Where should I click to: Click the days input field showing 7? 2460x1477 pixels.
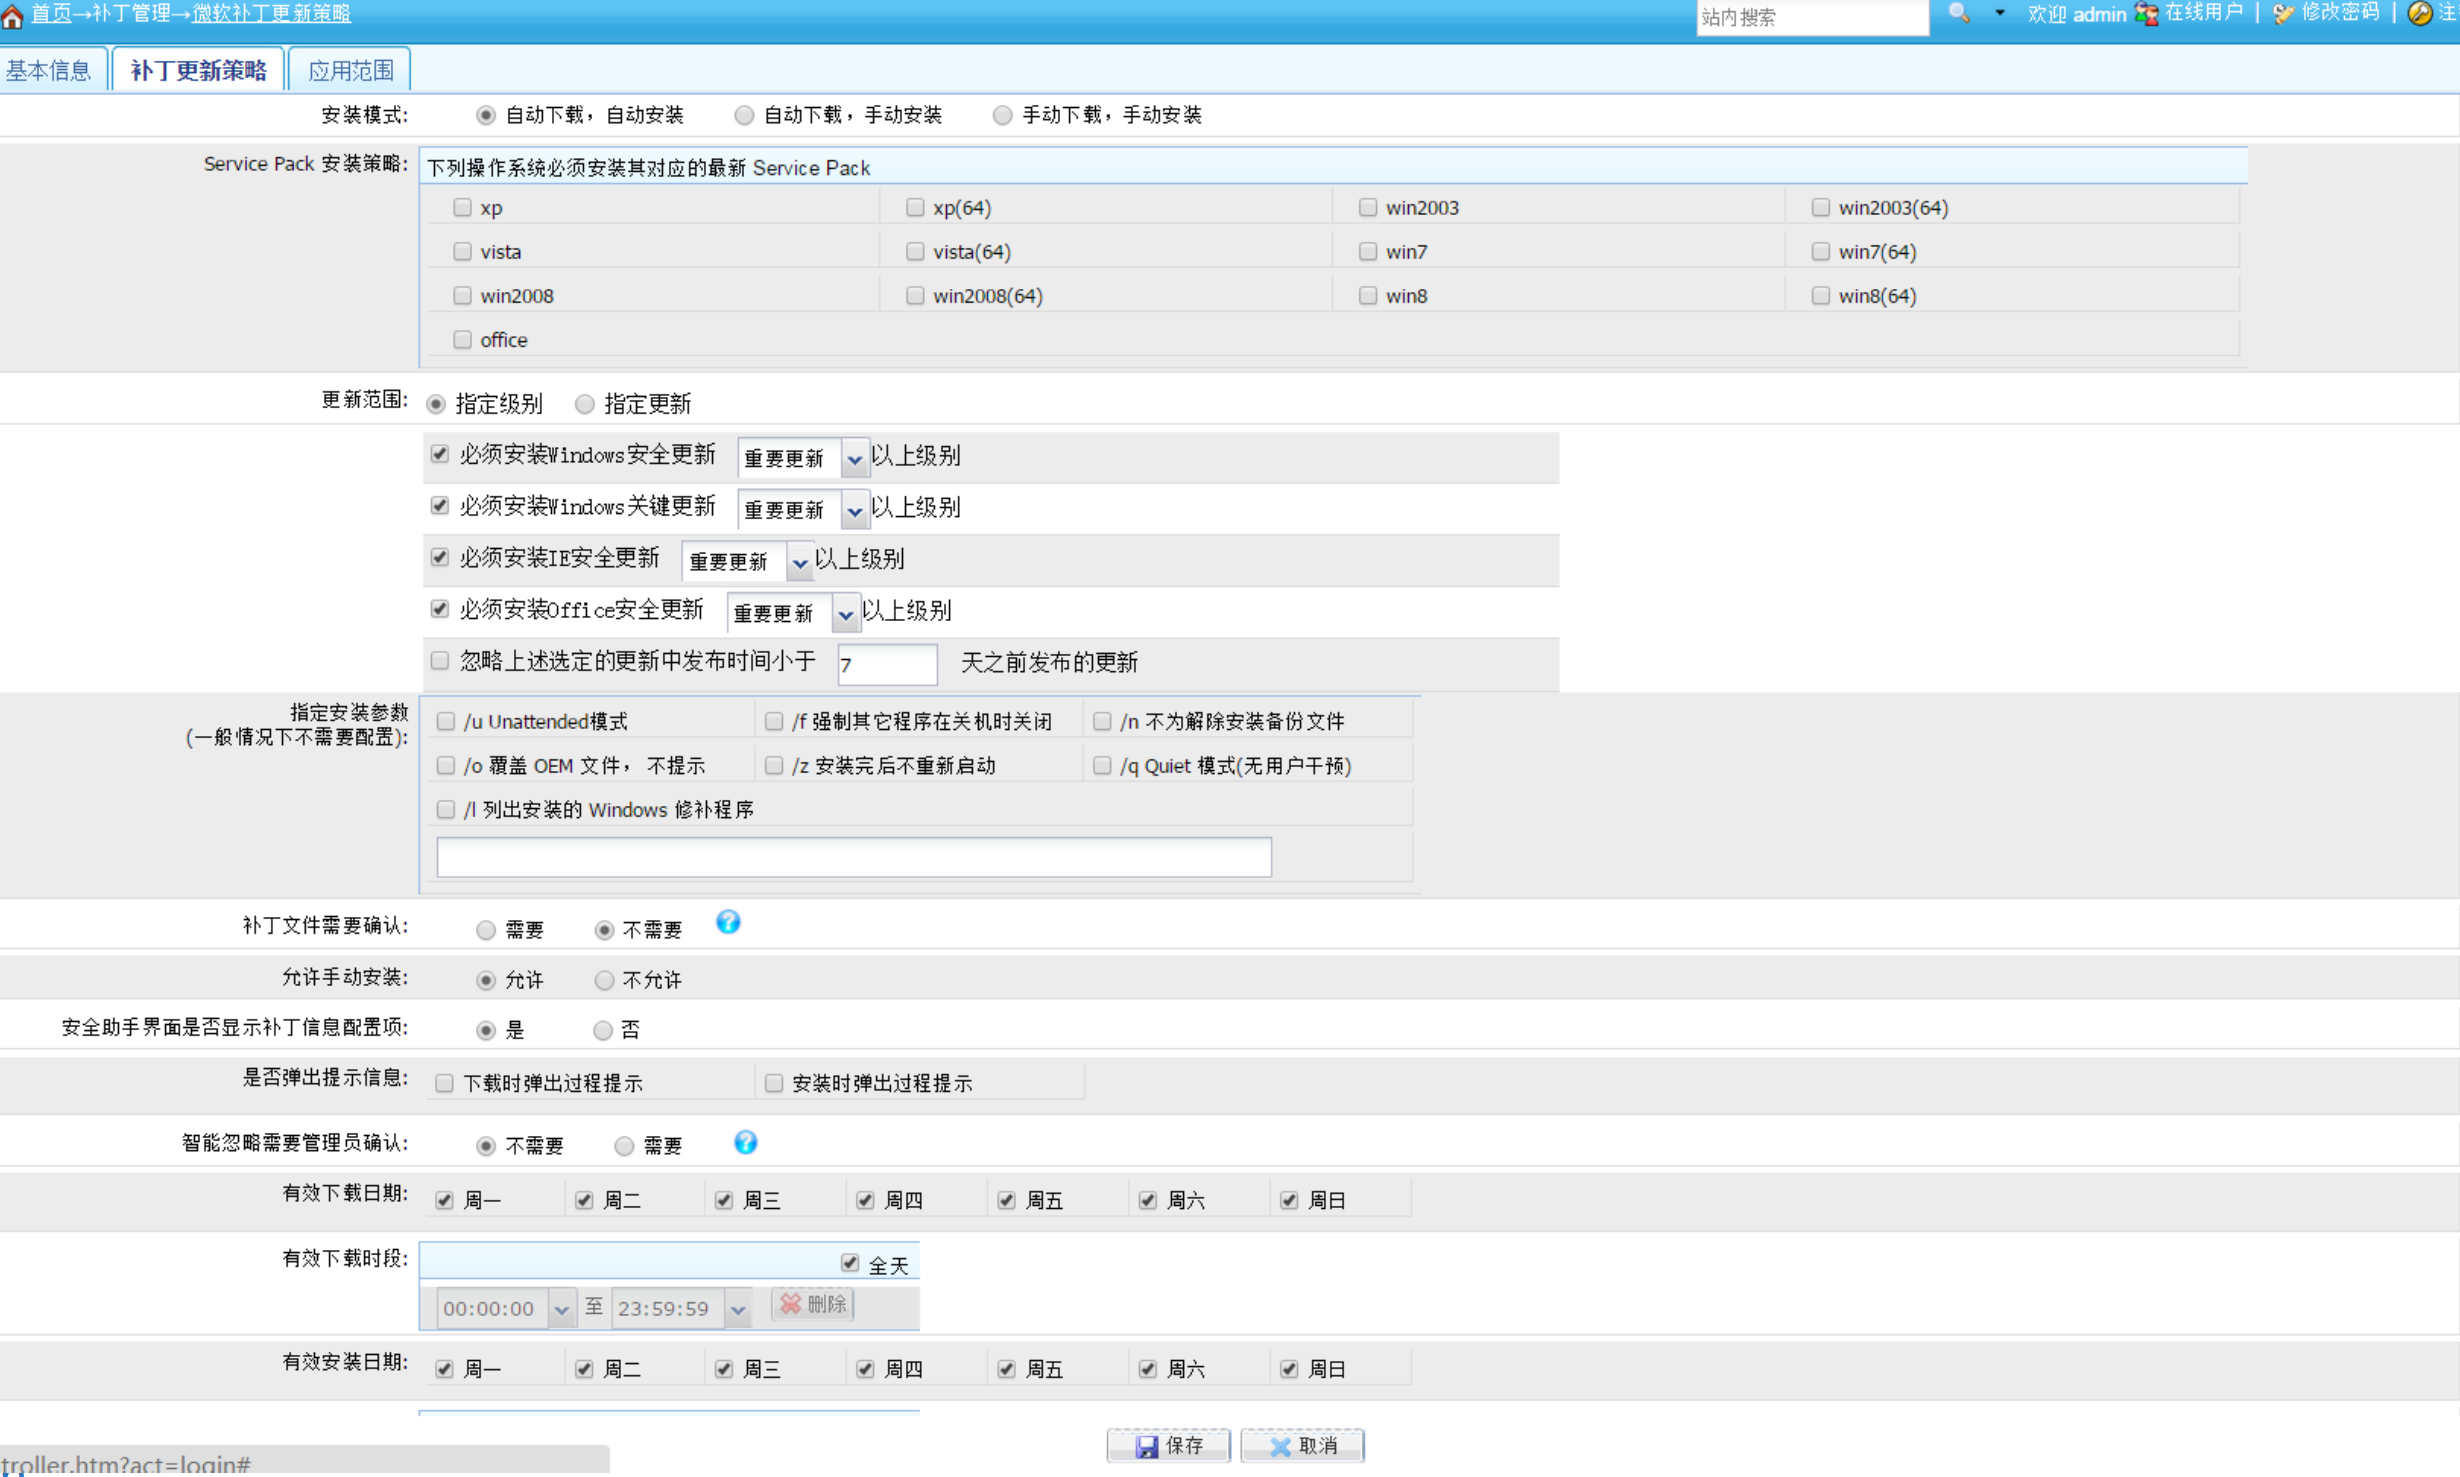click(x=887, y=664)
